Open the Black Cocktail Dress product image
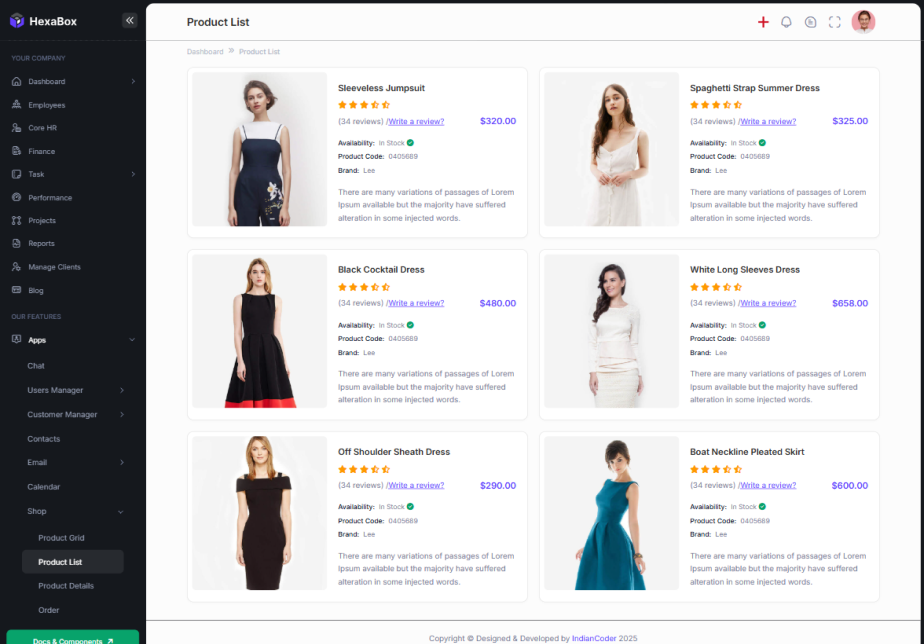 point(260,332)
